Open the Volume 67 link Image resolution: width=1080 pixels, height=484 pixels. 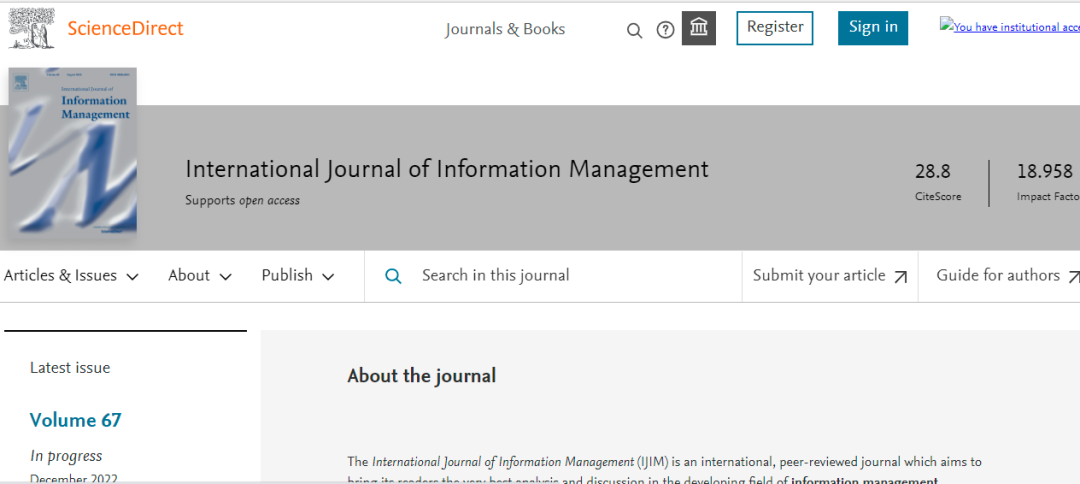(x=75, y=420)
